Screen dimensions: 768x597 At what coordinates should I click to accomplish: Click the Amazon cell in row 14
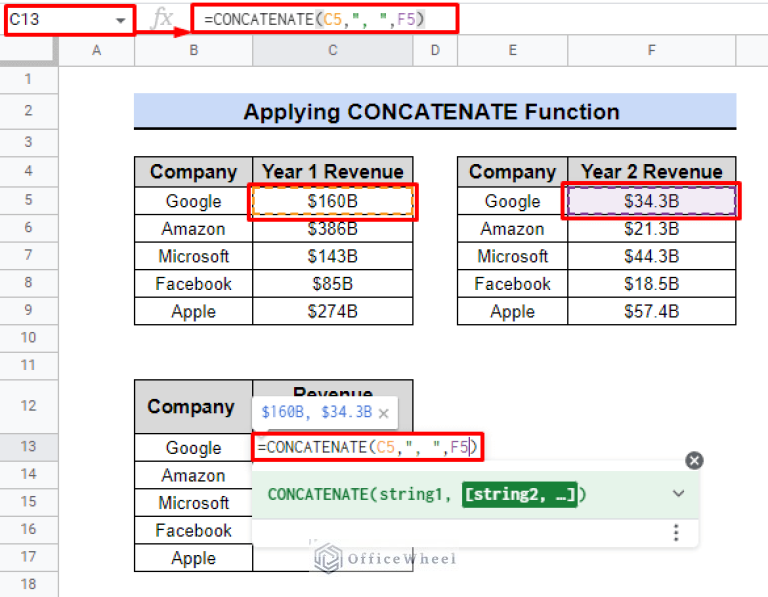point(193,475)
